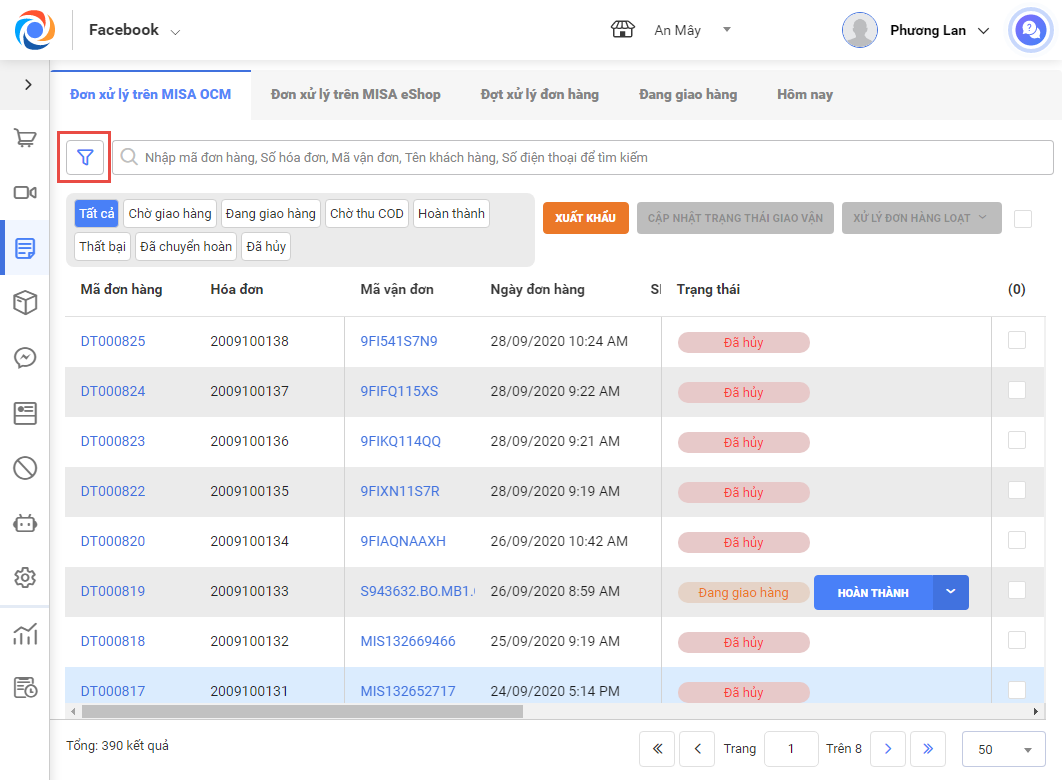Image resolution: width=1062 pixels, height=780 pixels.
Task: Open the package box sidebar icon
Action: 25,303
